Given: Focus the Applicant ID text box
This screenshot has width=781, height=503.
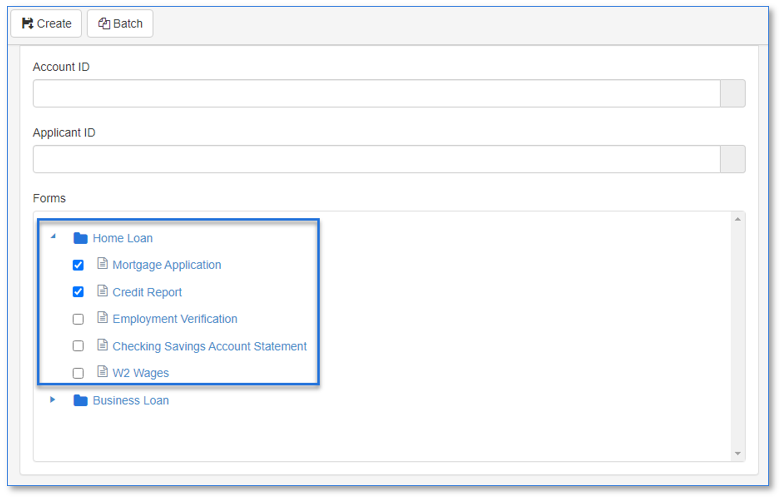Looking at the screenshot, I should pos(377,159).
